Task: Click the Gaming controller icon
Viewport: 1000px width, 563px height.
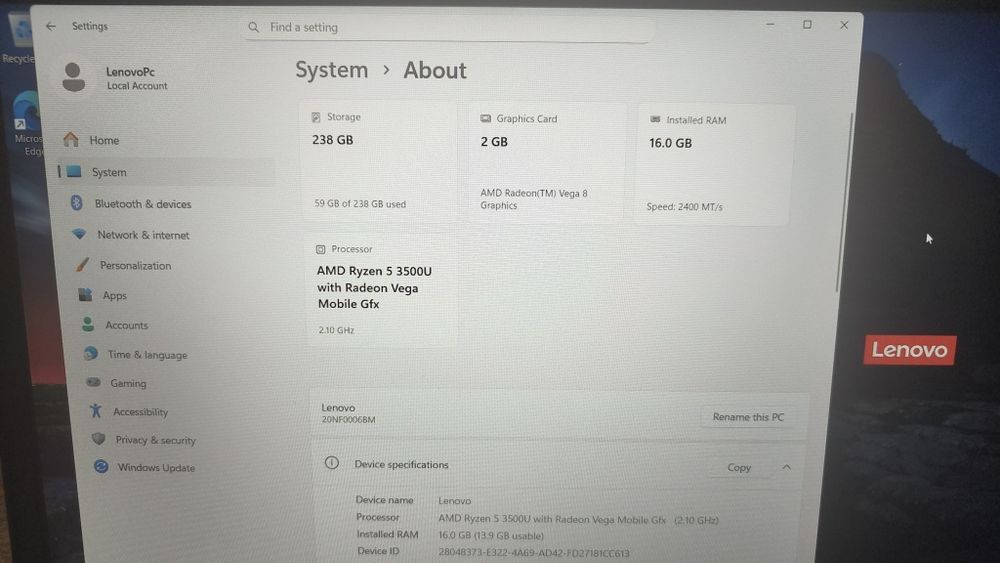Action: point(93,383)
